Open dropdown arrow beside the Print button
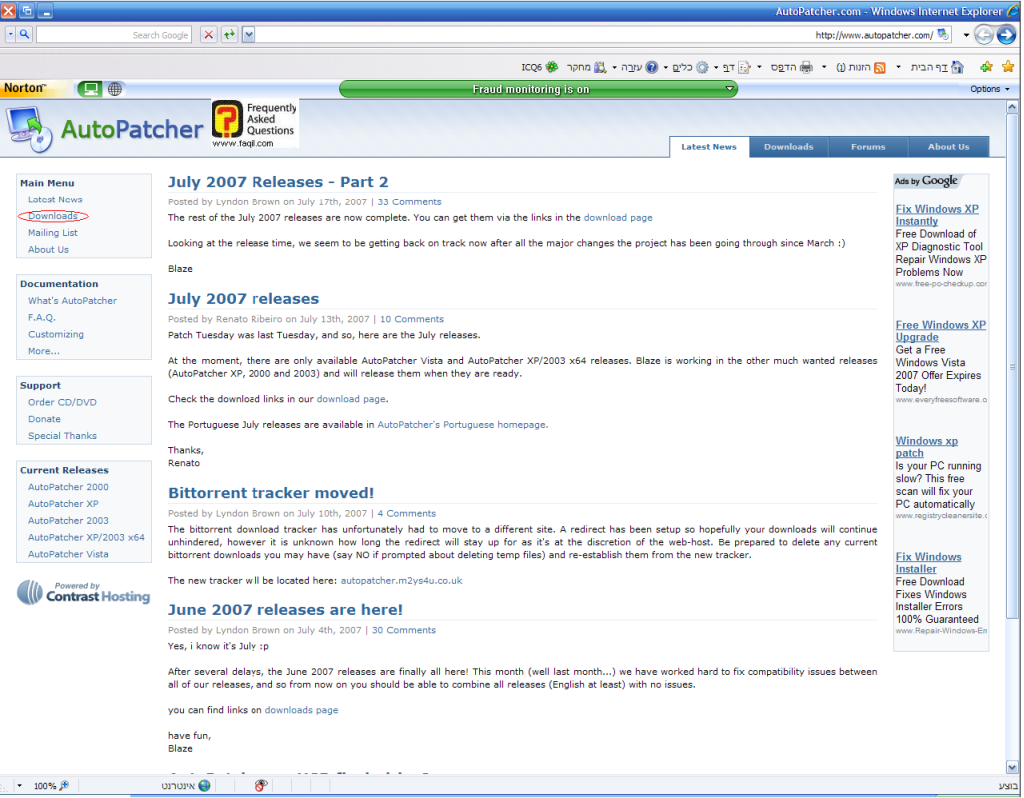Screen dimensions: 1024x798 (760, 67)
